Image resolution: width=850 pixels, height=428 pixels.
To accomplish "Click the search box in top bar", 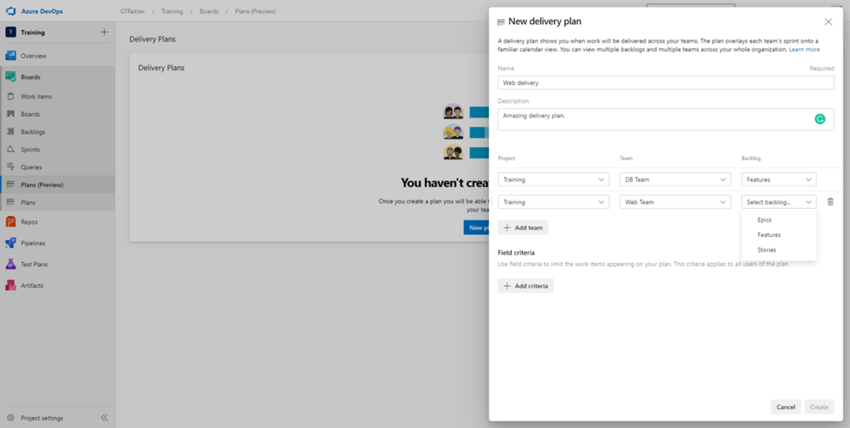I will tap(690, 5).
